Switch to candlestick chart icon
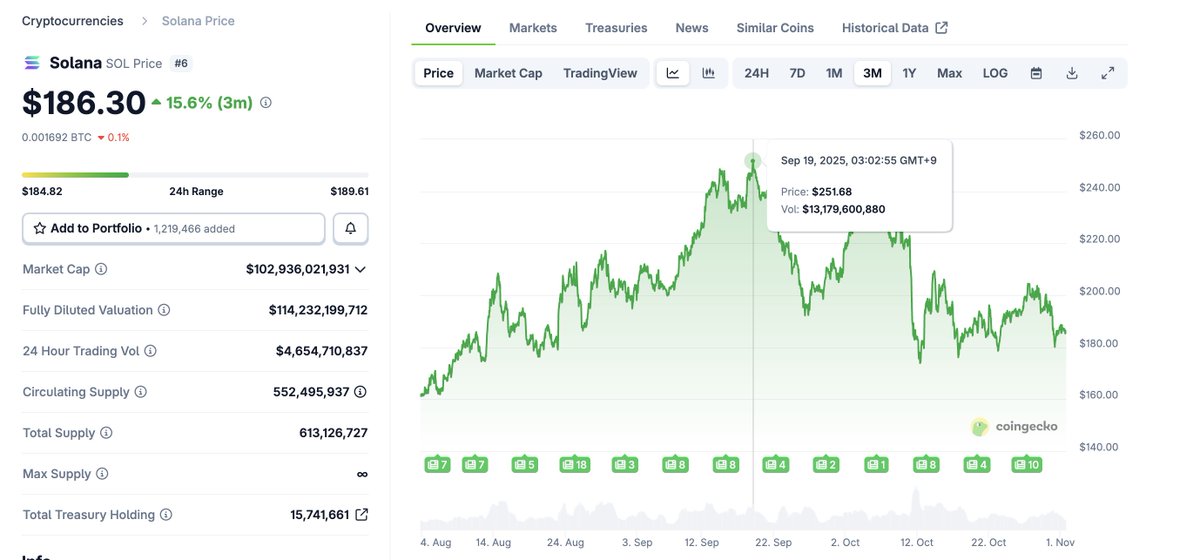Screen dimensions: 1200x560 708,73
